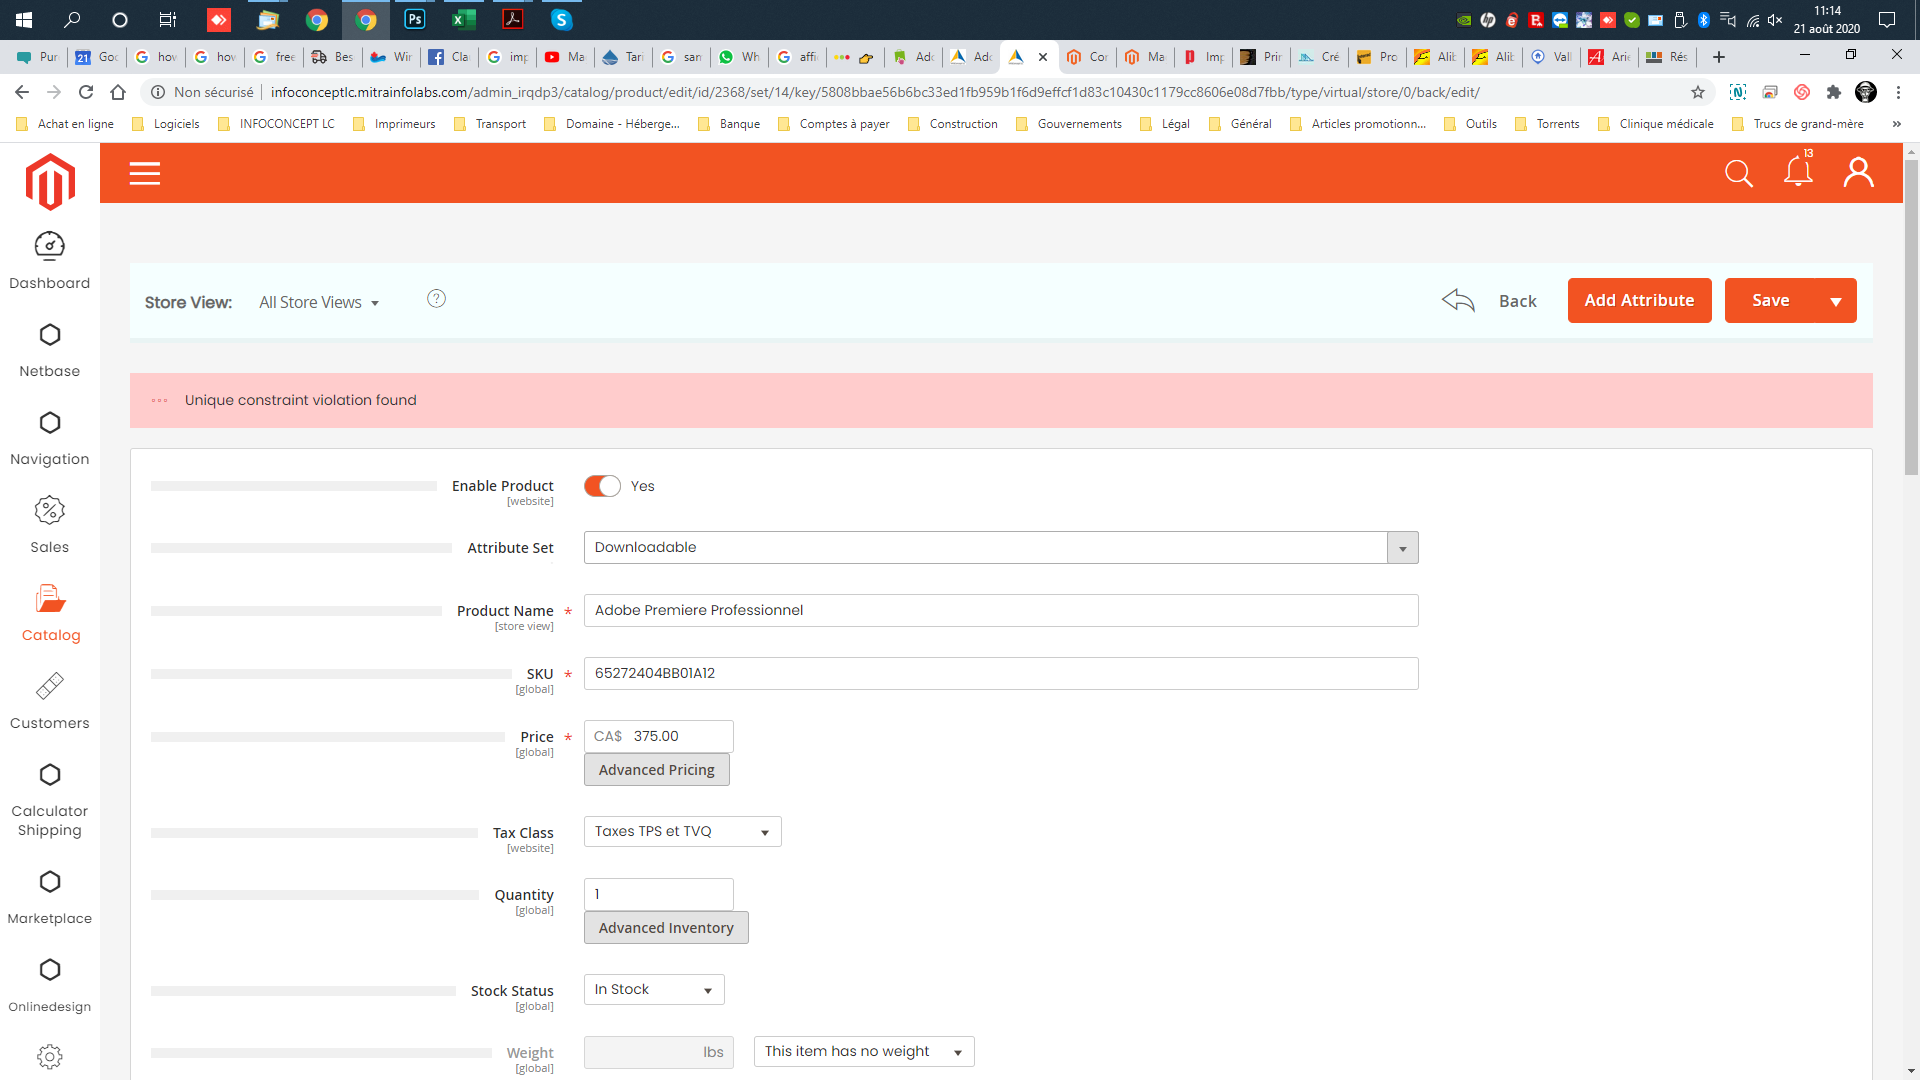The image size is (1920, 1080).
Task: Click the Advanced Pricing button
Action: [655, 769]
